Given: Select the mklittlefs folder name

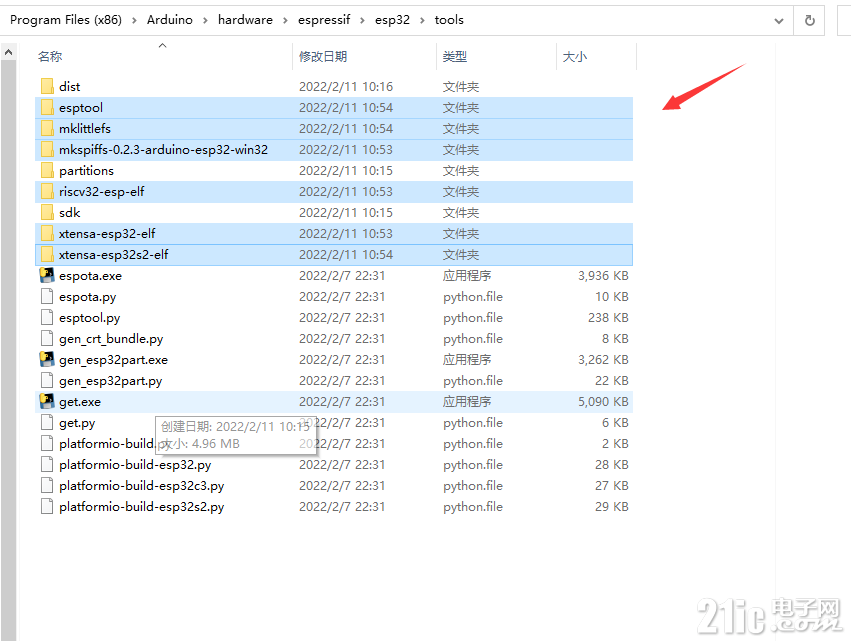Looking at the screenshot, I should (x=85, y=129).
